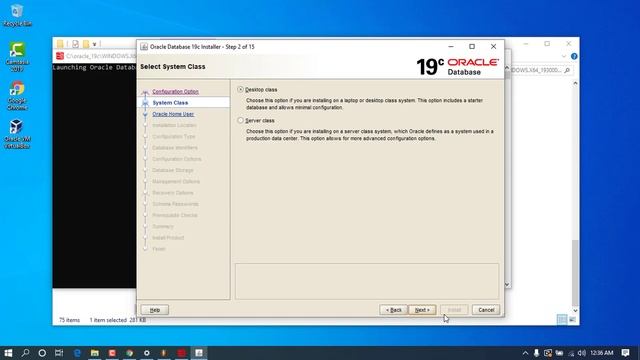Open taskbar Search magnifier

click(25, 353)
